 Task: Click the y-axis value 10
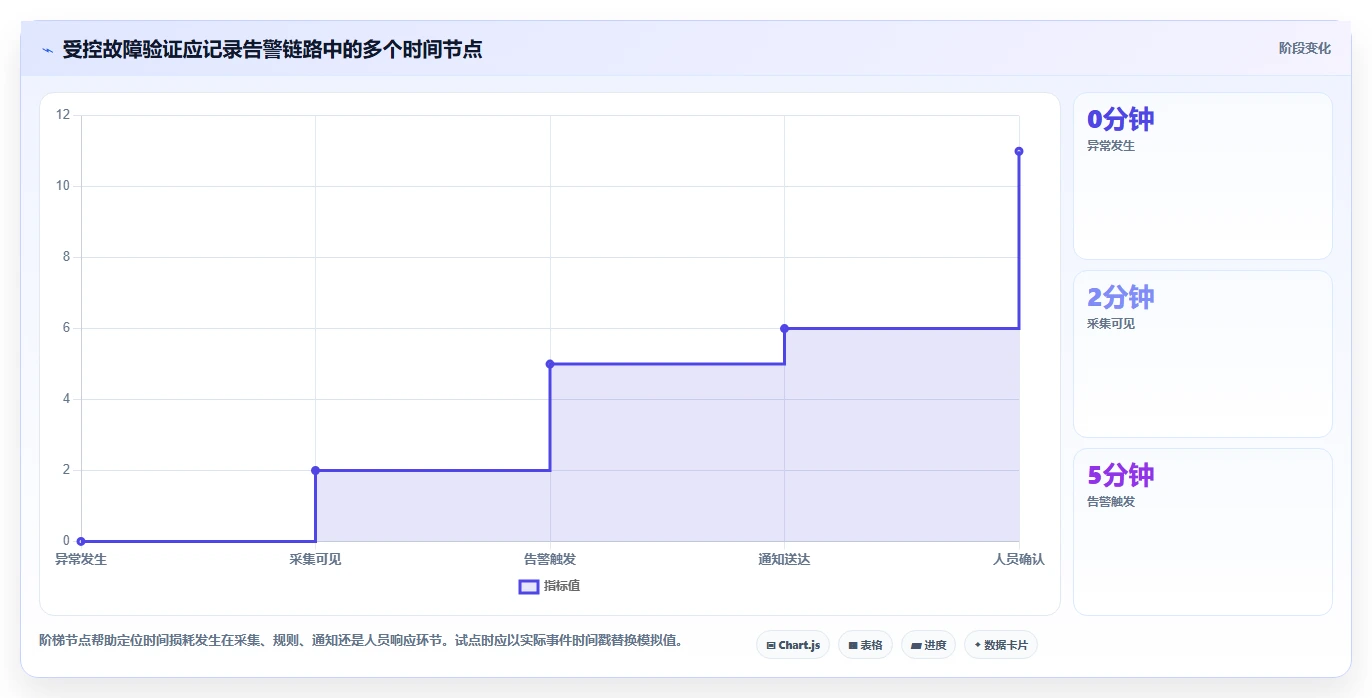click(x=63, y=186)
